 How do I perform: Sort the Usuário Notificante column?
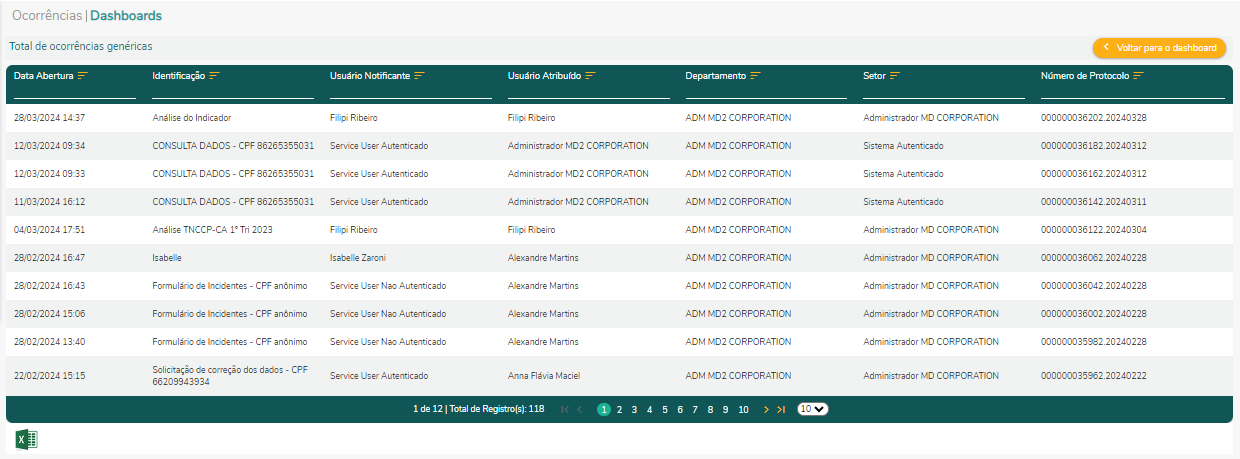420,76
